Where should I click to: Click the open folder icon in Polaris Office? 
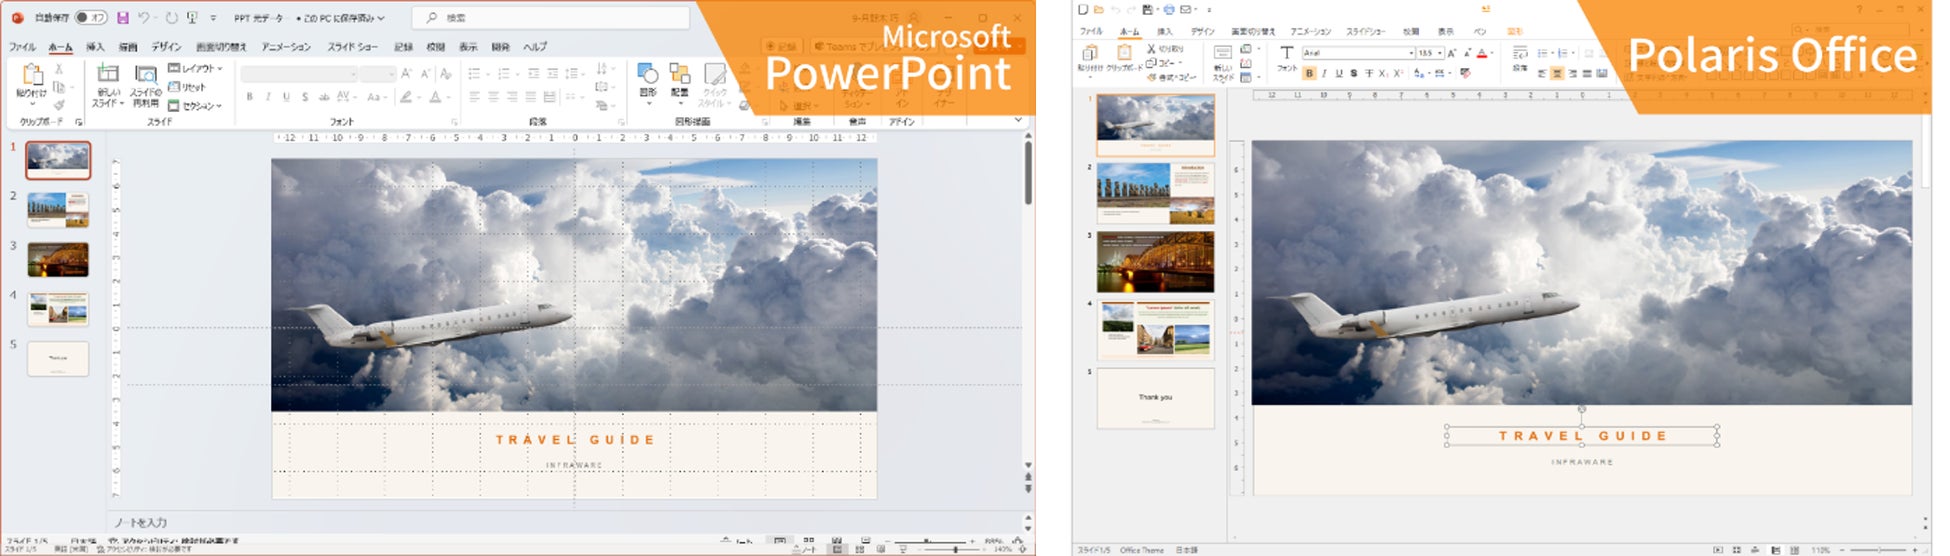tap(1099, 10)
